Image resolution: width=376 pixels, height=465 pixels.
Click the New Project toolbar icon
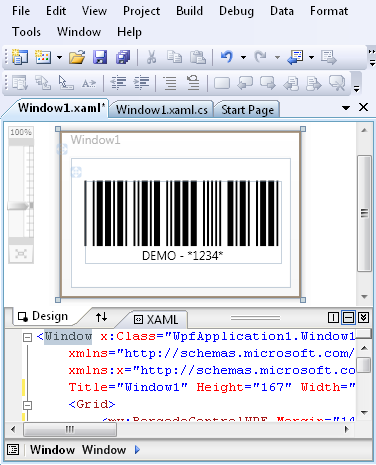[20, 57]
